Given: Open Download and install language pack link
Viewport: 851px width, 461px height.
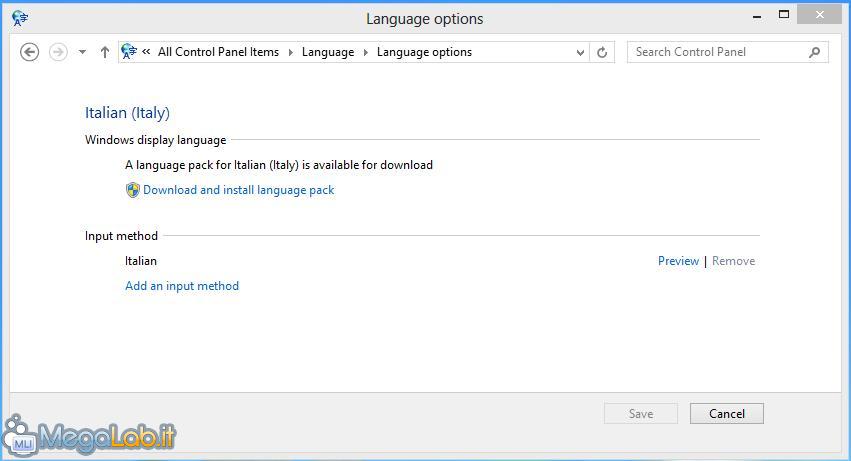Looking at the screenshot, I should 238,190.
